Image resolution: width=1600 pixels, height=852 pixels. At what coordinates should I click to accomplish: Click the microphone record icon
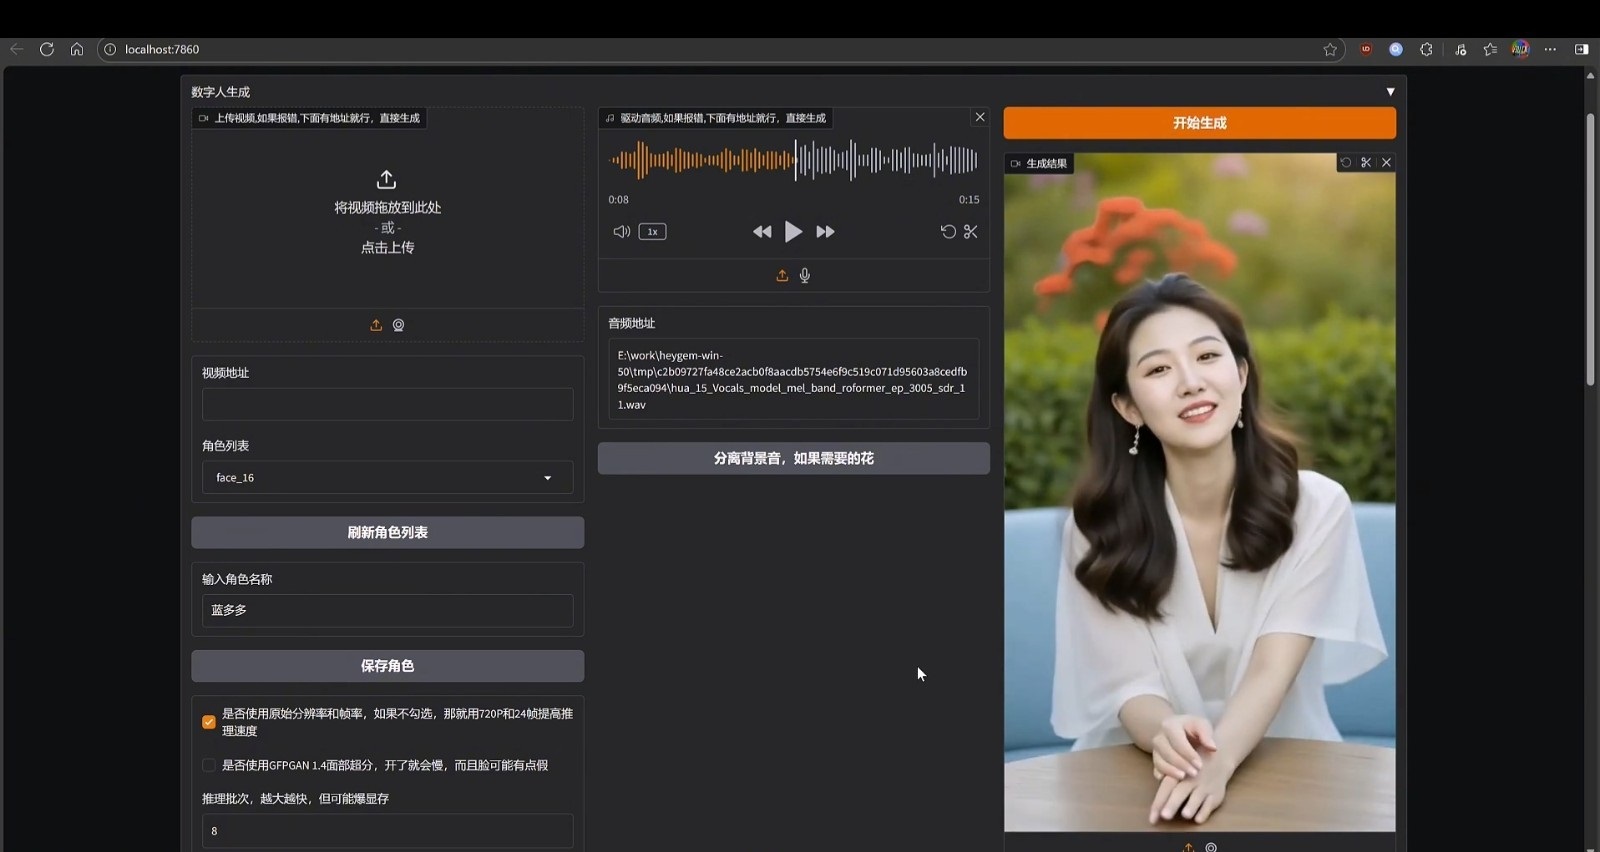(x=805, y=276)
